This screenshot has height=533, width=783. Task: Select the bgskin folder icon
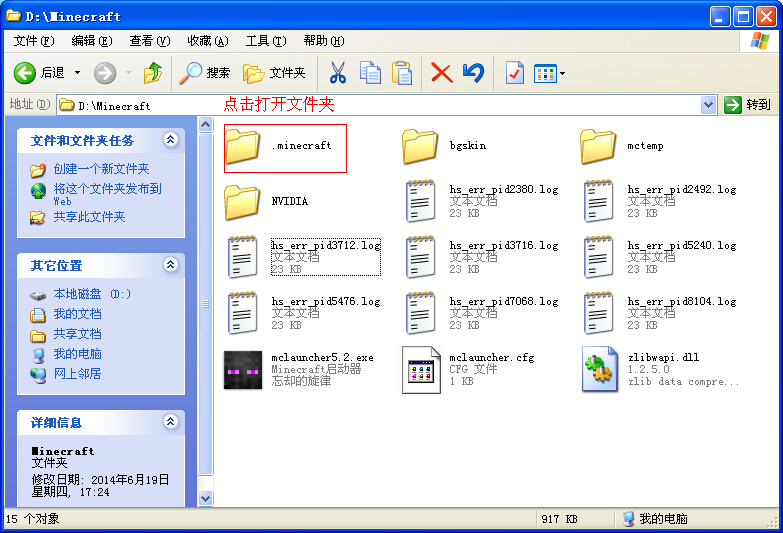(420, 146)
